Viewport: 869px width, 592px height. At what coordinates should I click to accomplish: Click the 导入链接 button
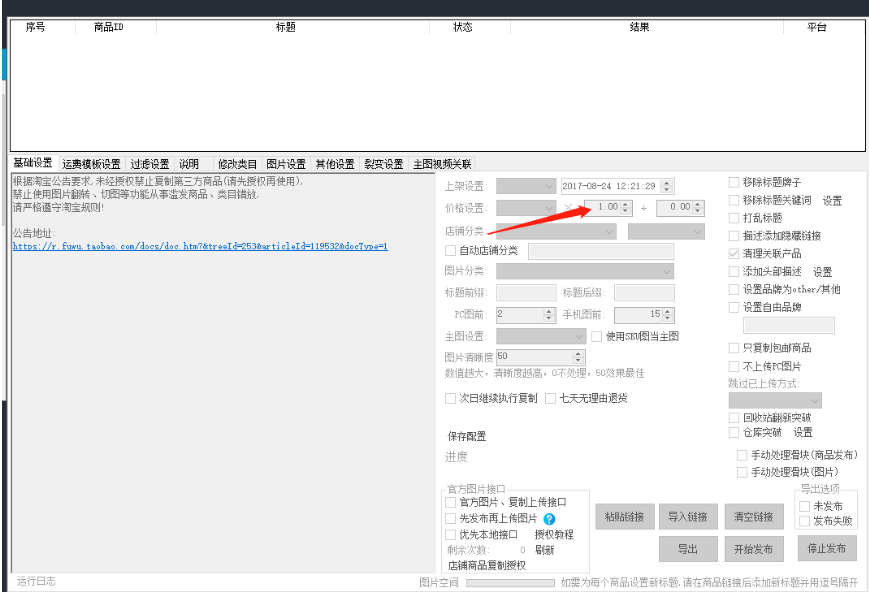pos(688,517)
